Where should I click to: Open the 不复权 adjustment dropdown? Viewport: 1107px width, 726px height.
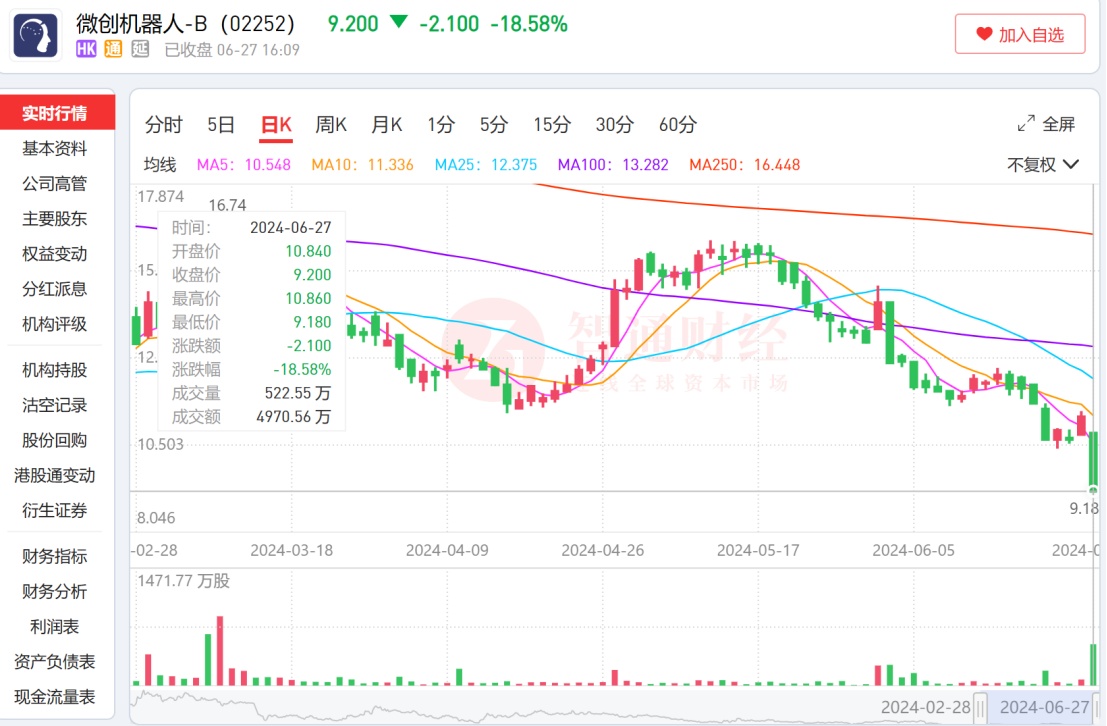(x=1043, y=164)
